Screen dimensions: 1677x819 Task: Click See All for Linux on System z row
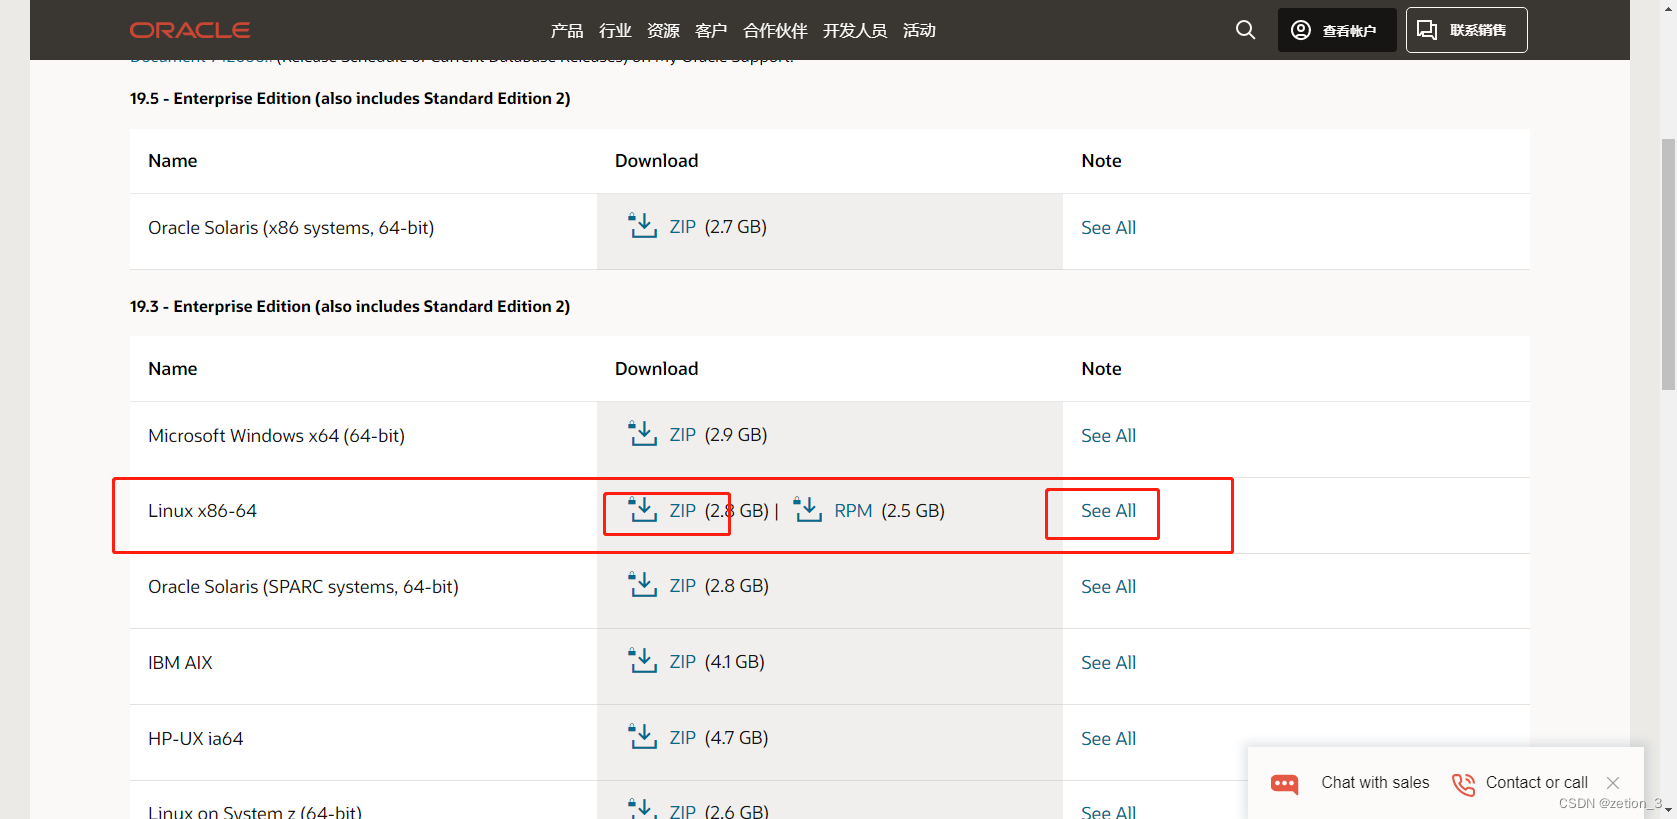tap(1108, 811)
